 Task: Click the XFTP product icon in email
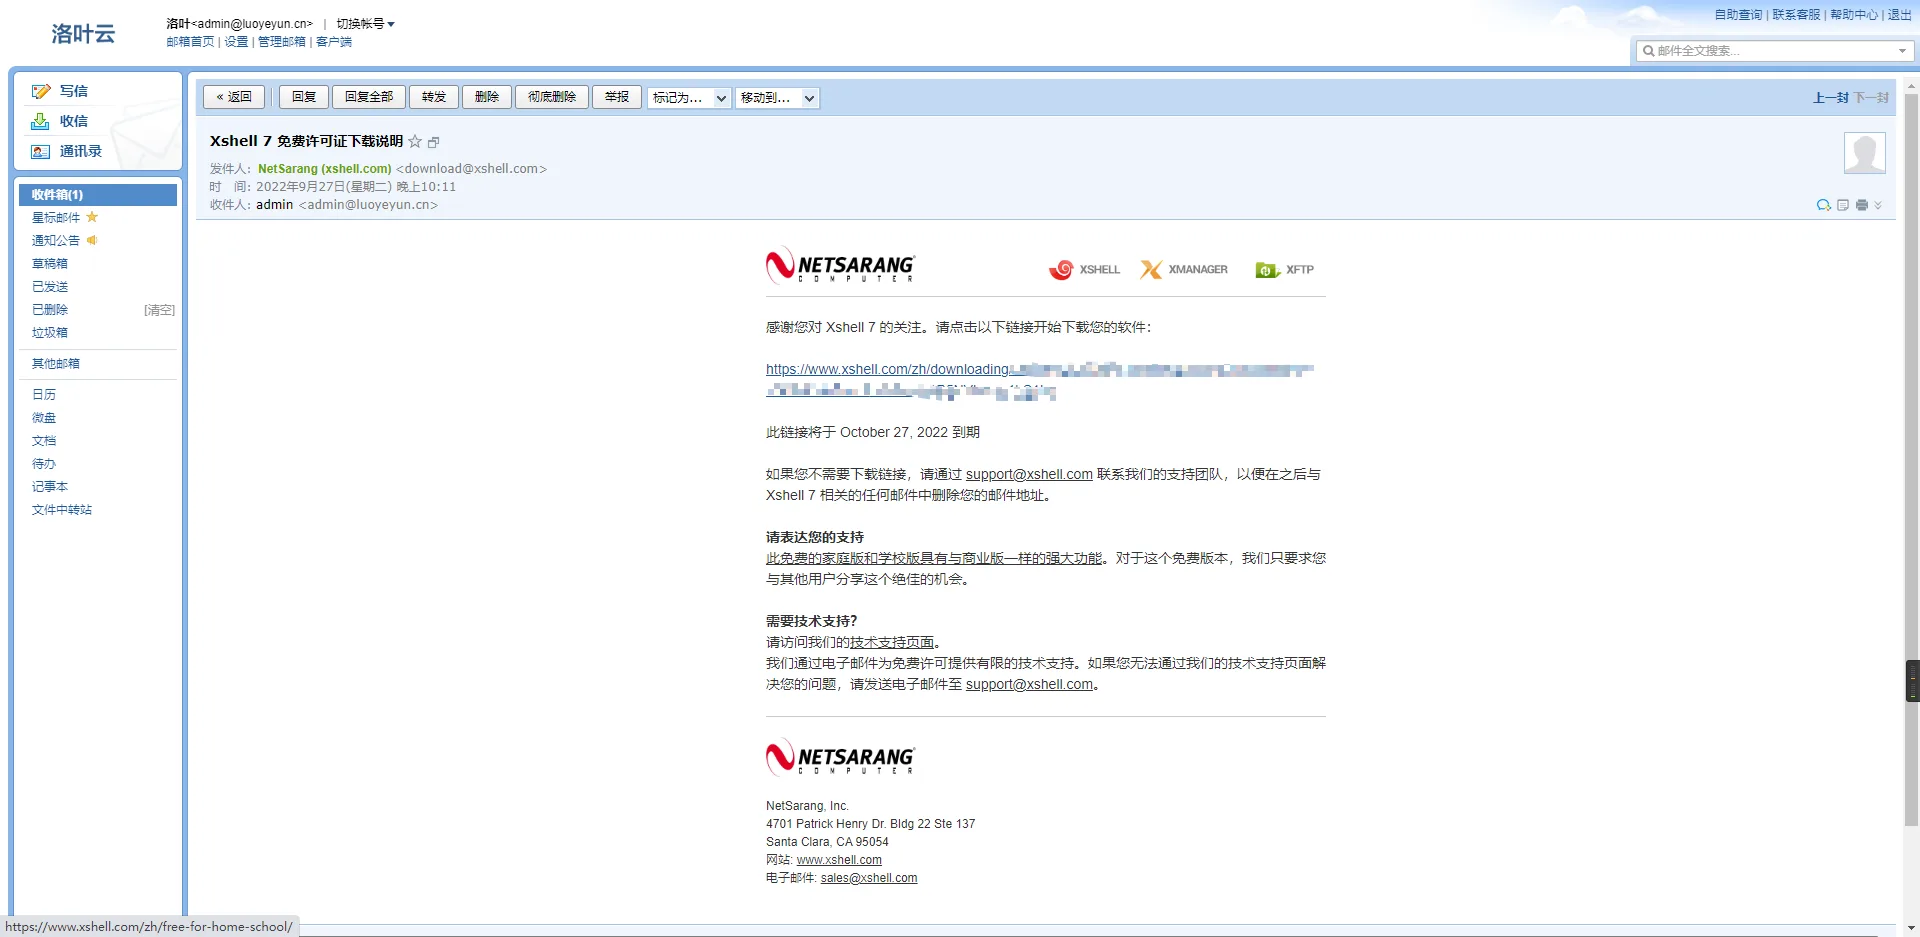click(x=1285, y=270)
